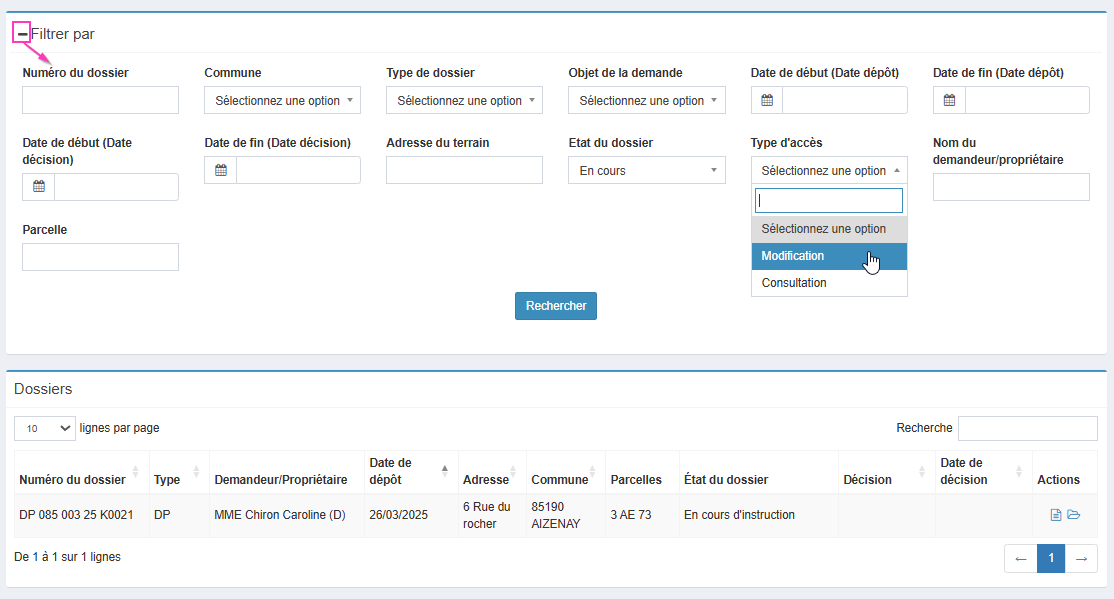This screenshot has width=1114, height=599.
Task: Open the Commune dropdown
Action: point(282,100)
